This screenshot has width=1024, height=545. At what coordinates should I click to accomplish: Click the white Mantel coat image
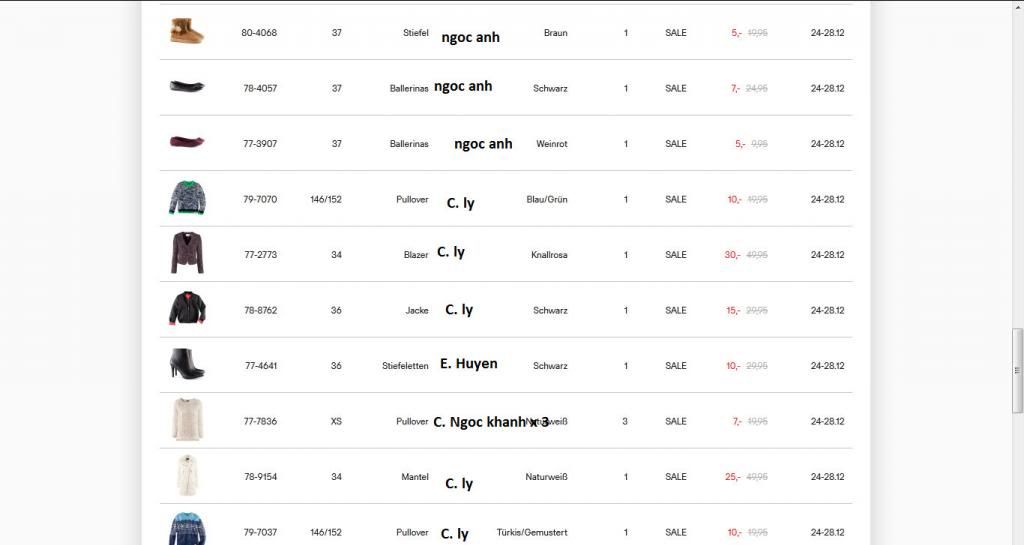coord(186,476)
